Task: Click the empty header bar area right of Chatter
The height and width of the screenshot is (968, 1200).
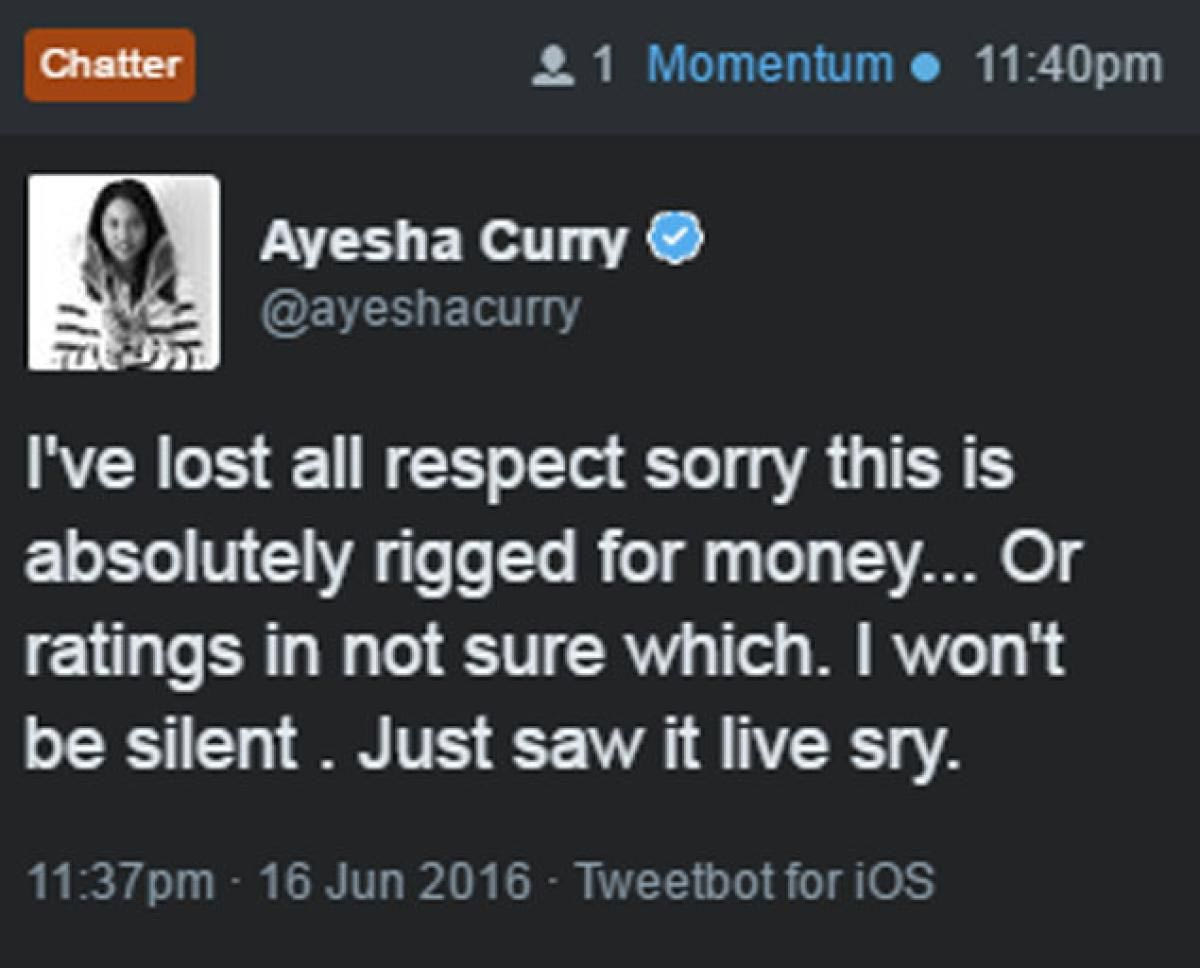Action: pyautogui.click(x=360, y=67)
